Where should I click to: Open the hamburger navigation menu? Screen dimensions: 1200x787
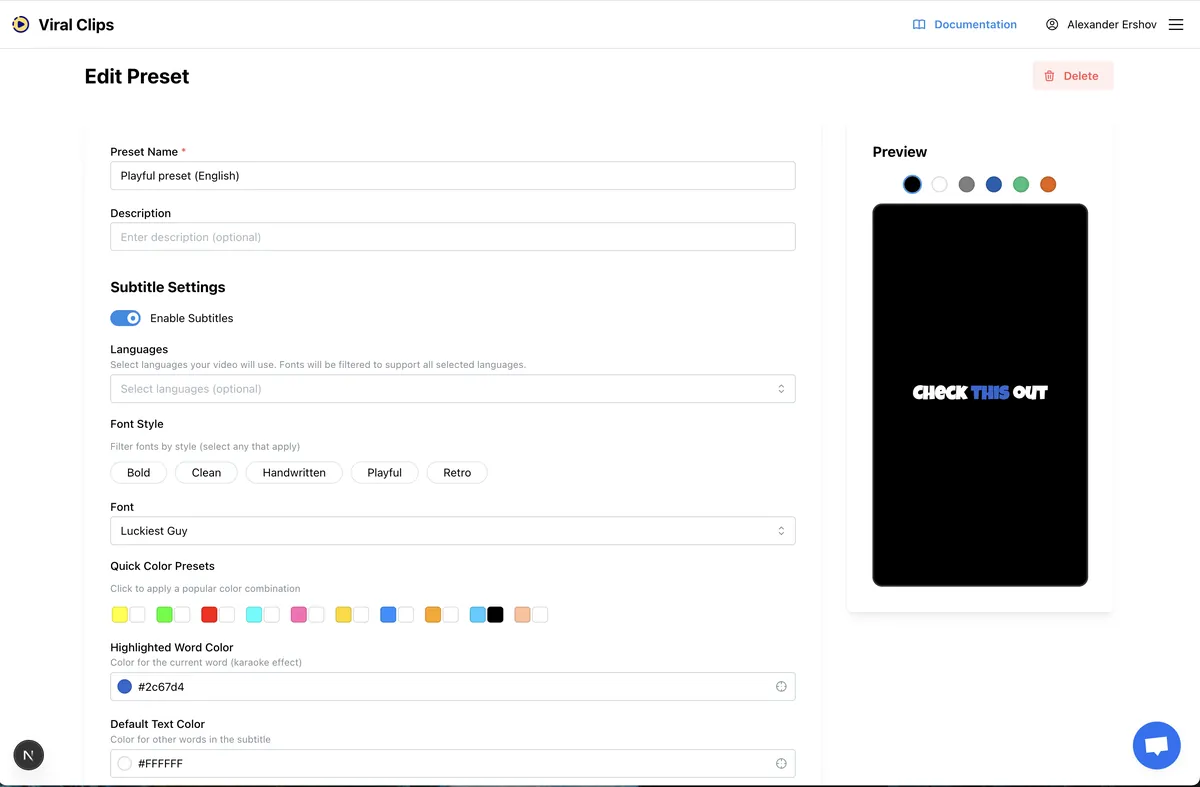[1176, 24]
